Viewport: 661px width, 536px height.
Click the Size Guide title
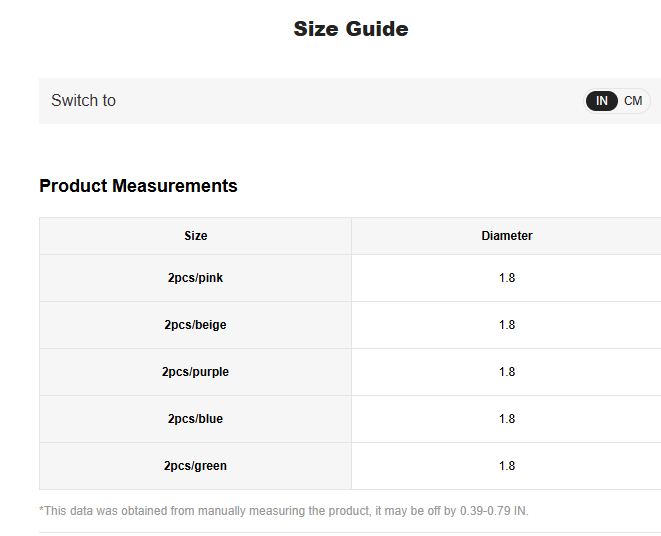[350, 29]
